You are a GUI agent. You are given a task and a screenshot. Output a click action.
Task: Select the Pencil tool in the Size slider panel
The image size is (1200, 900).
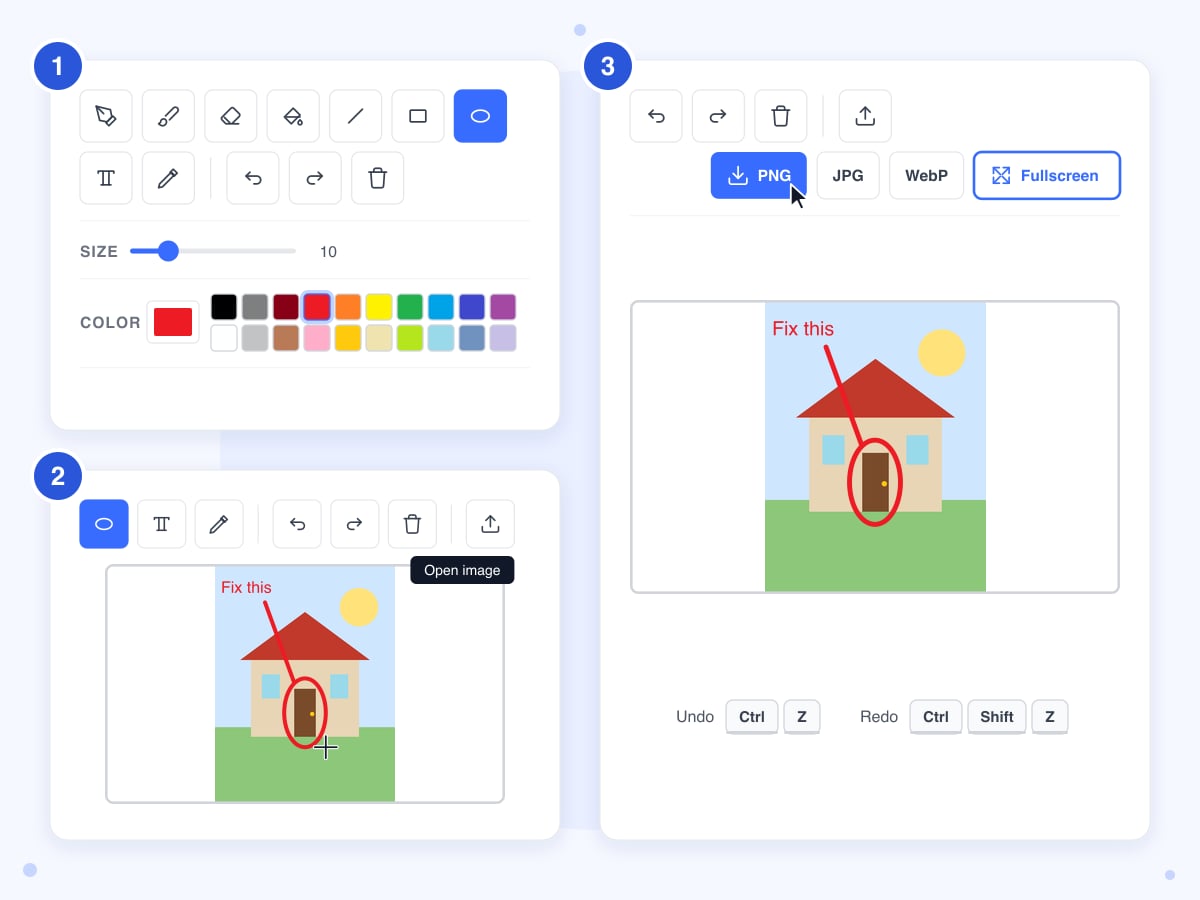[168, 178]
